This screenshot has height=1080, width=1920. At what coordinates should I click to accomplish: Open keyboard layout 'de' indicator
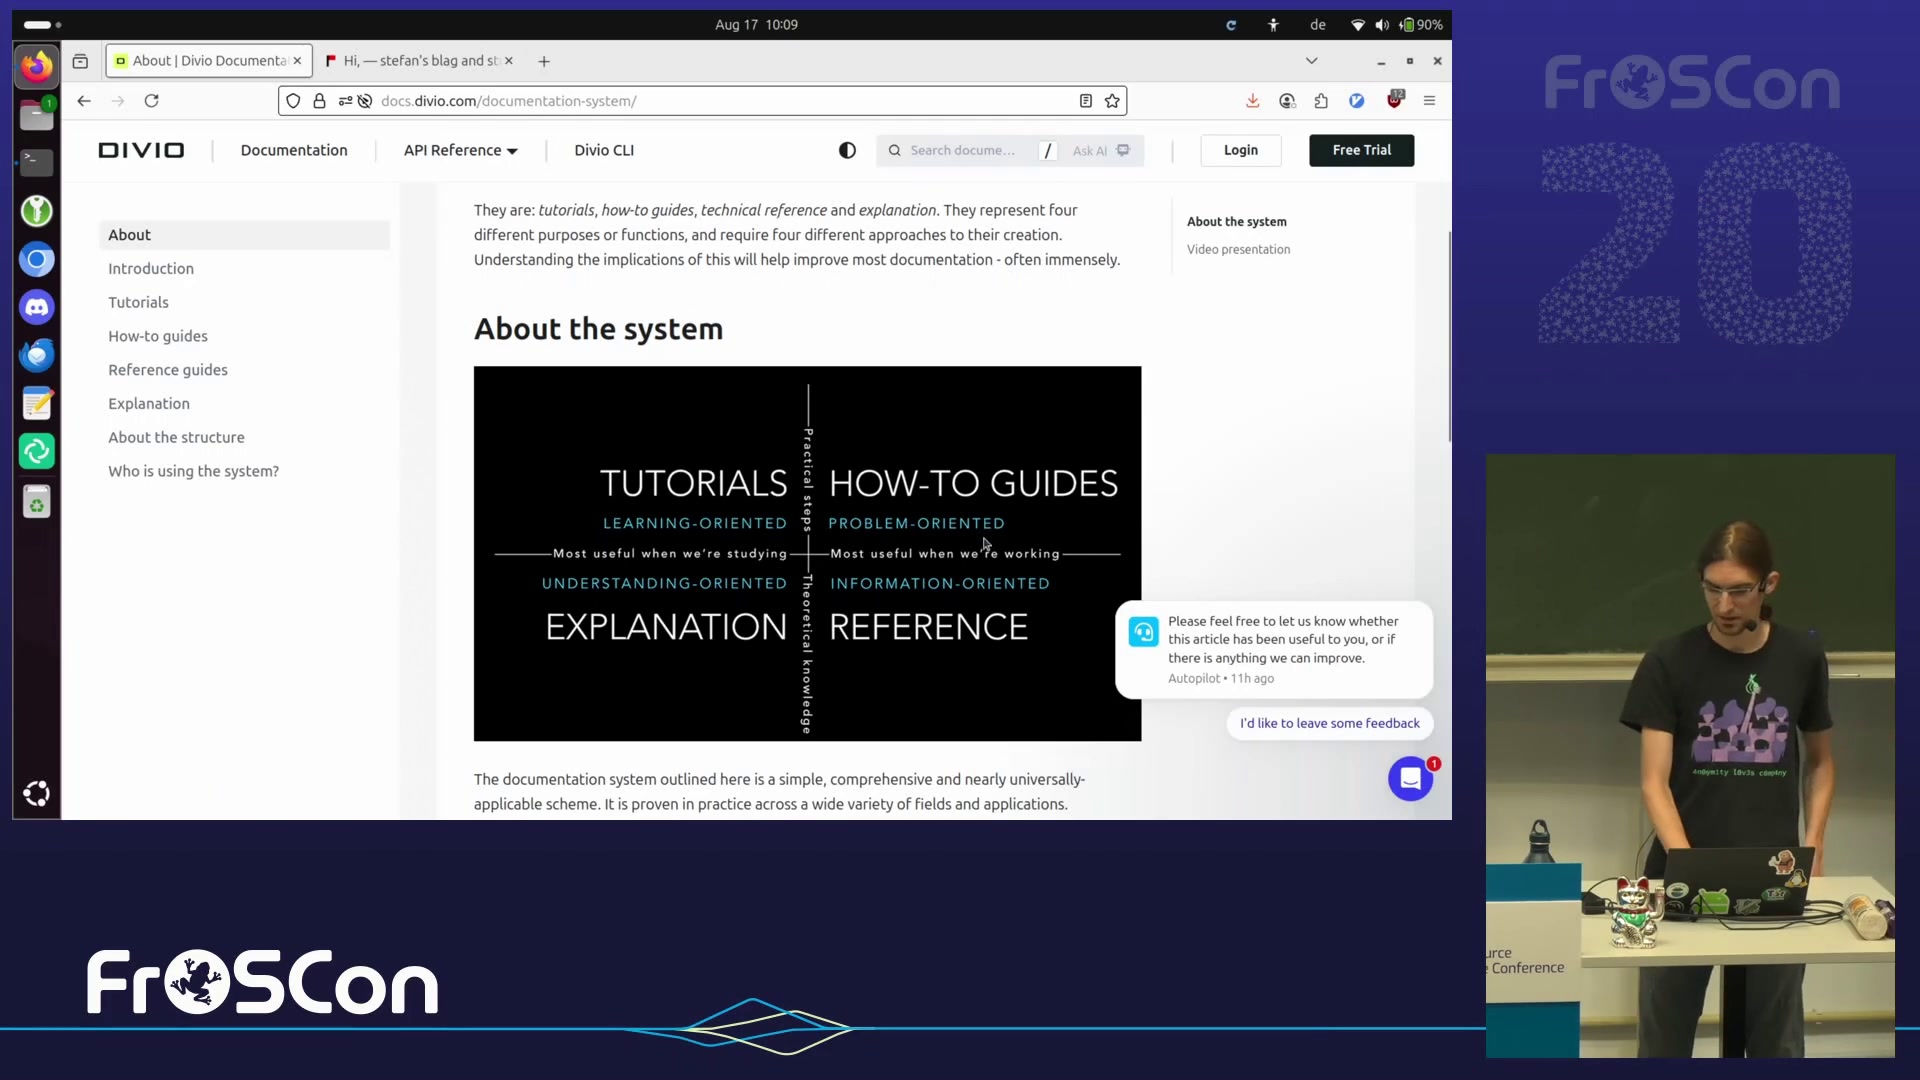click(1318, 25)
